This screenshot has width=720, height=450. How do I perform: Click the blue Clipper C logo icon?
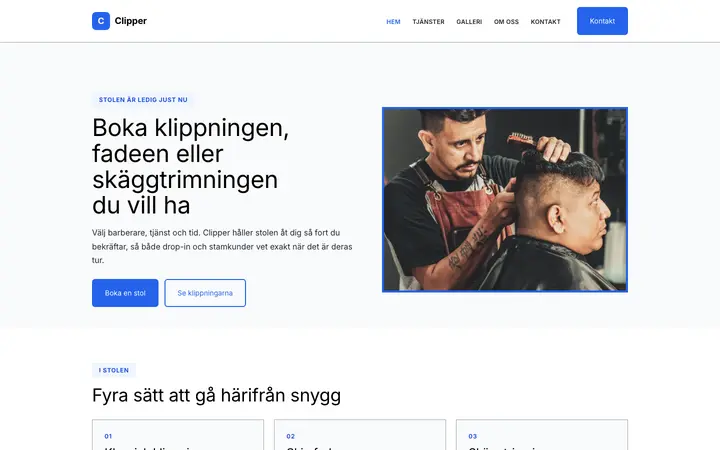(x=101, y=21)
